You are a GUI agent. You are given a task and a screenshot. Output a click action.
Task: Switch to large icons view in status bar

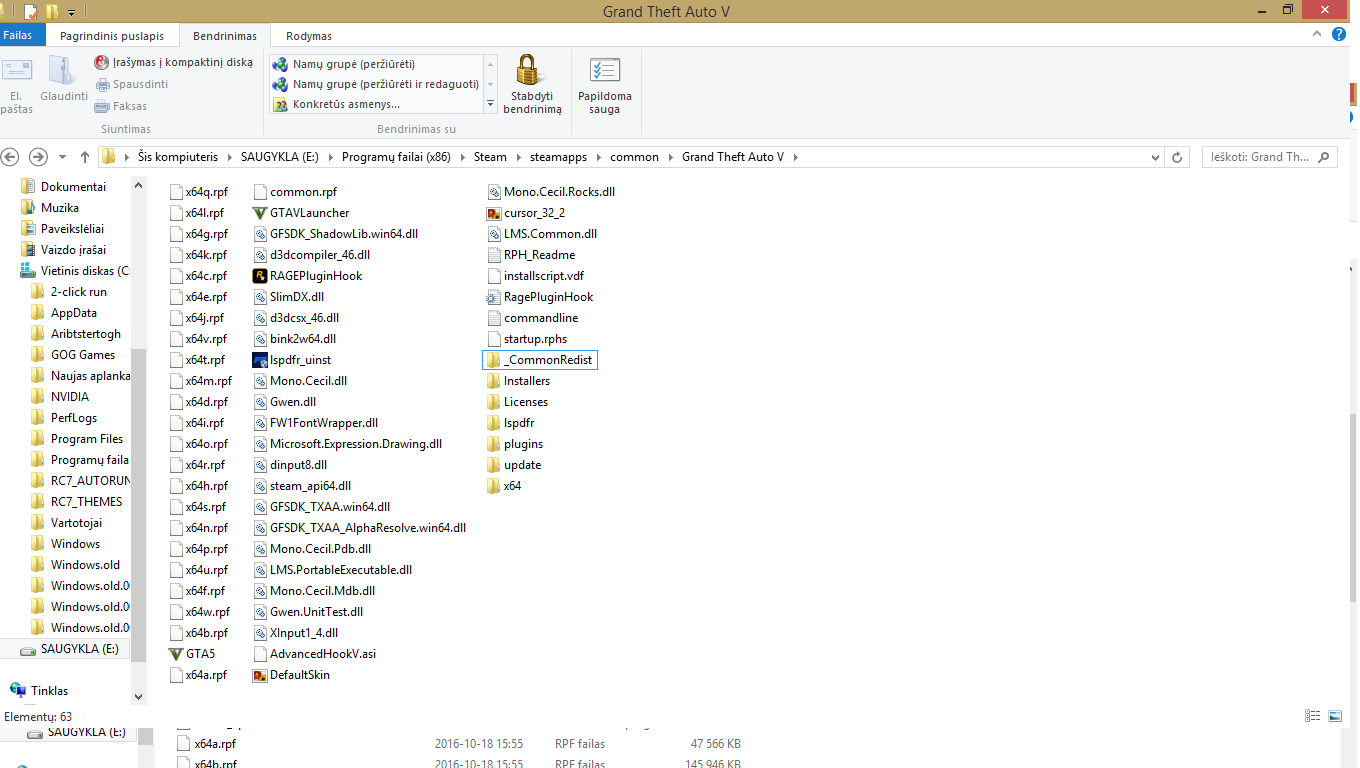tap(1334, 716)
